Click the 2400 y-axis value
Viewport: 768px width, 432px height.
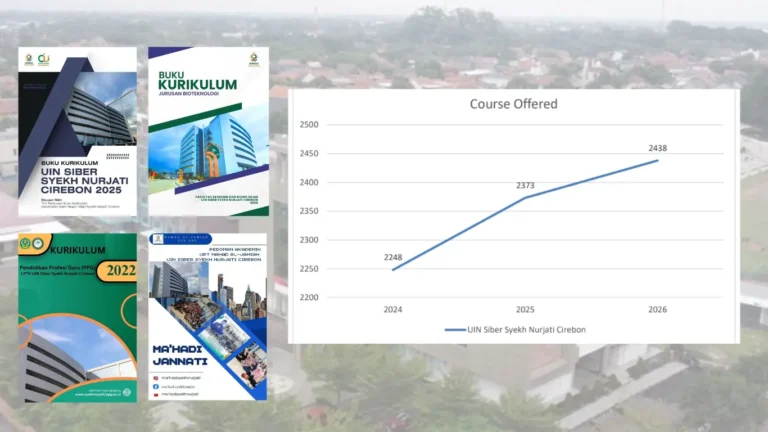pos(309,182)
